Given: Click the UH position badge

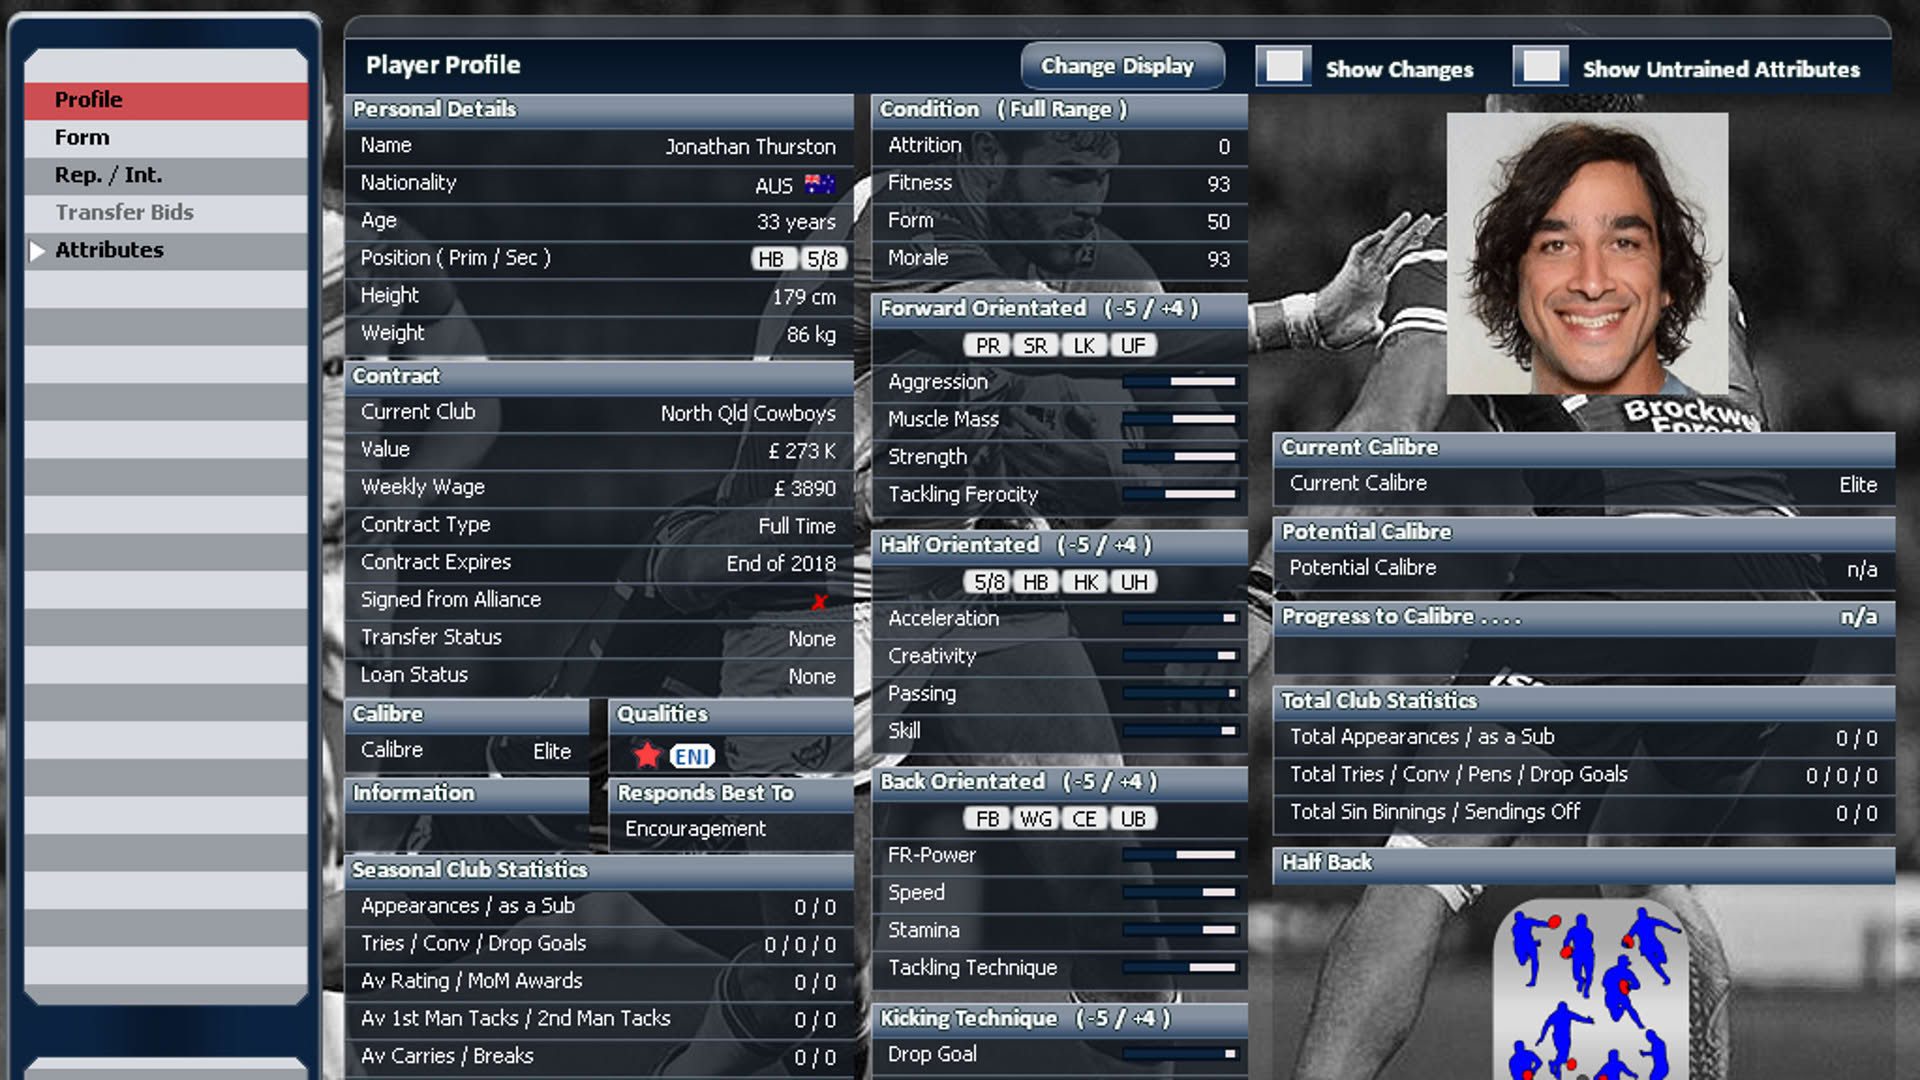Looking at the screenshot, I should (1133, 582).
